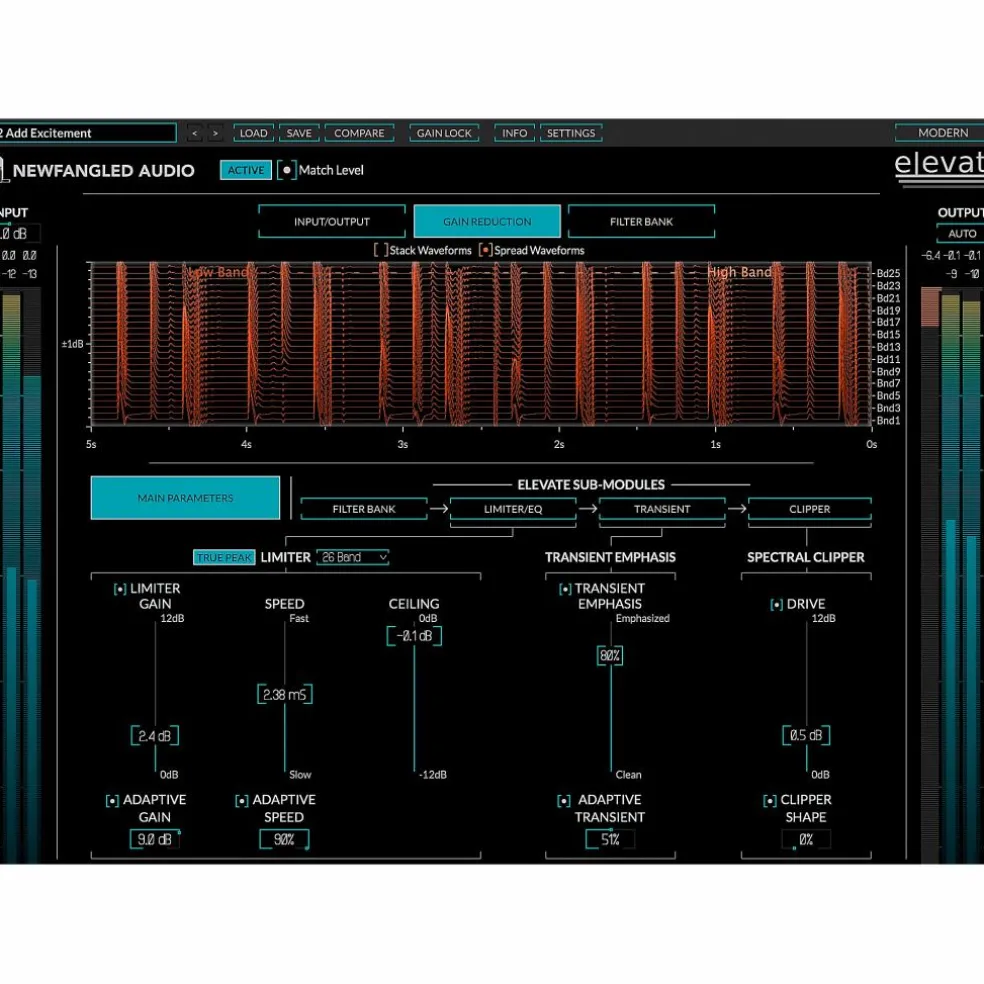The image size is (984, 984).
Task: Click the MODERN theme button
Action: tap(939, 133)
